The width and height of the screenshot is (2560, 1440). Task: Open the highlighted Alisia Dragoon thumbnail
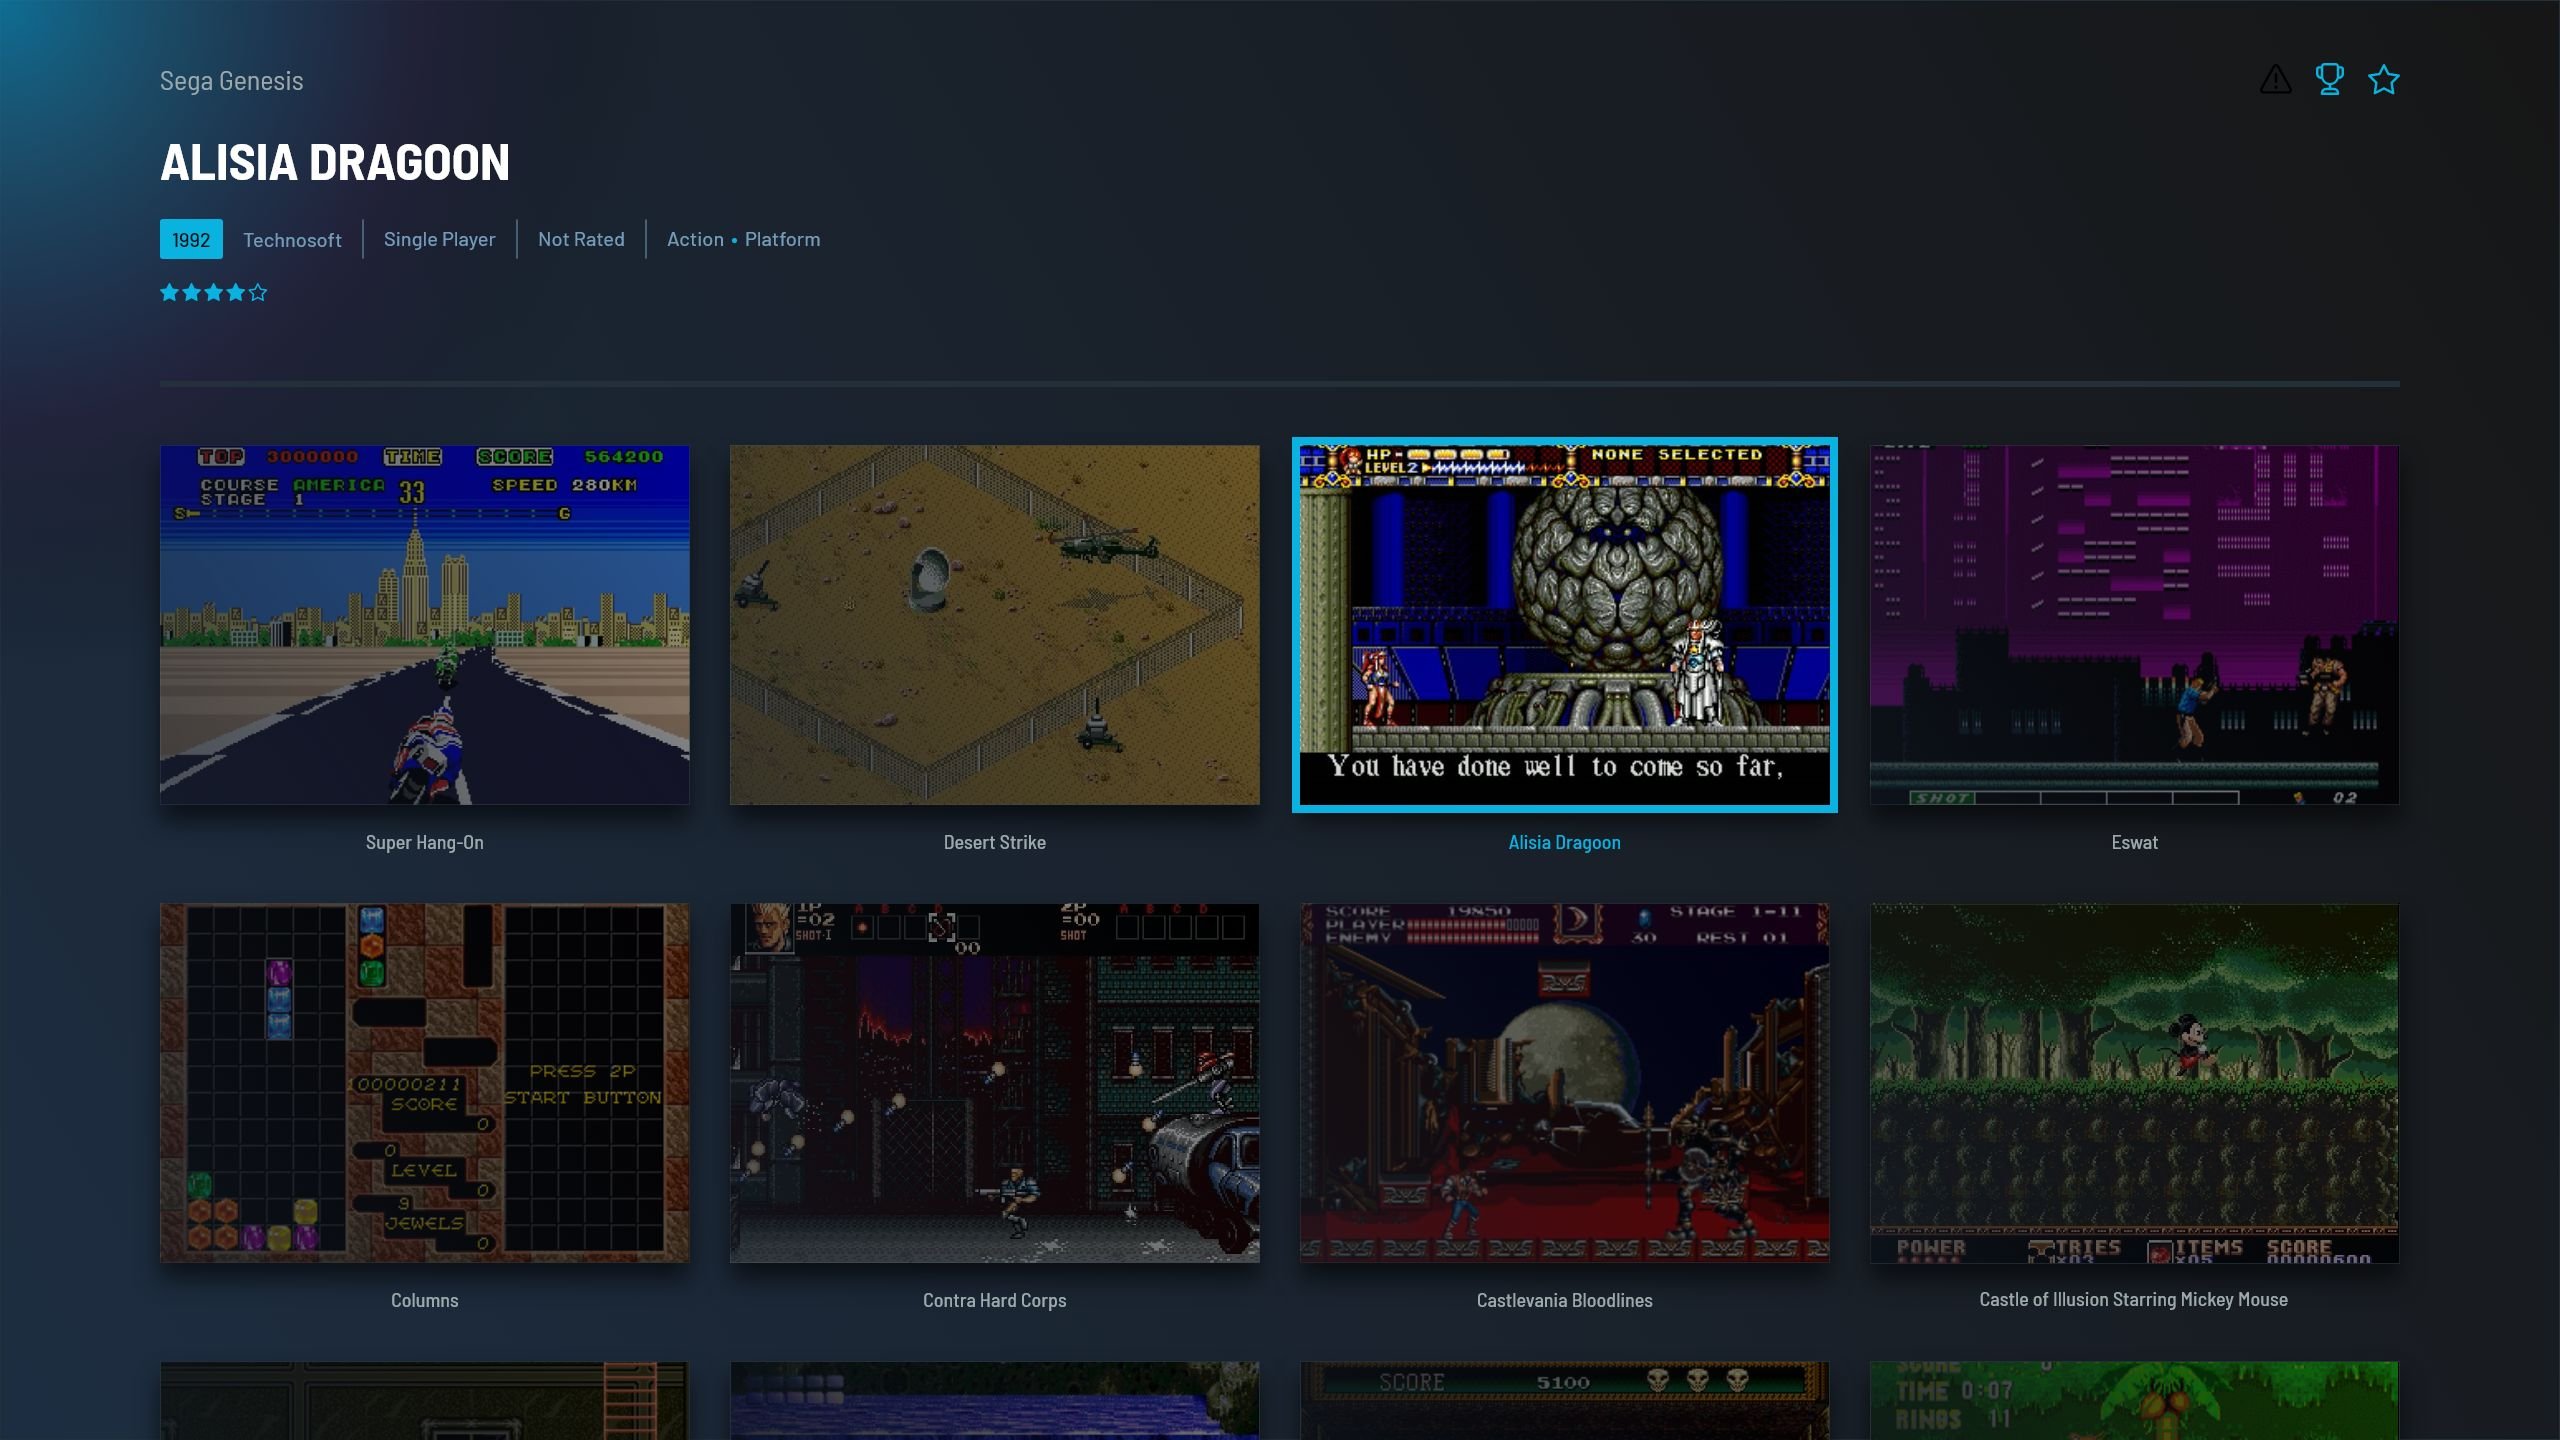(x=1565, y=625)
